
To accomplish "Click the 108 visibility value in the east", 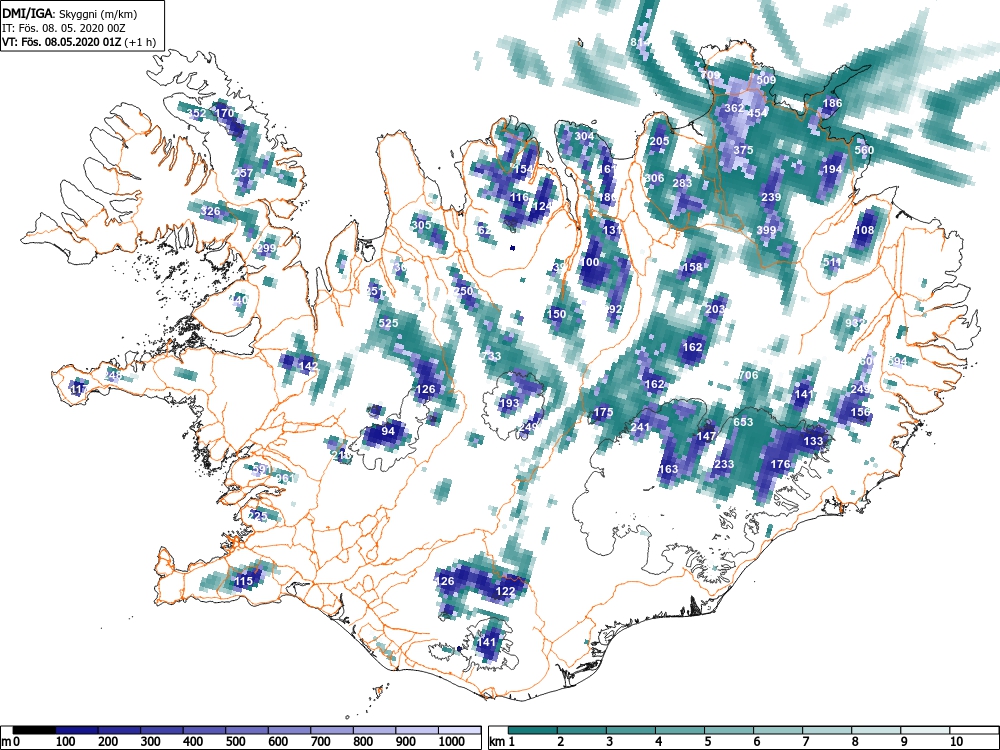I will pyautogui.click(x=864, y=230).
